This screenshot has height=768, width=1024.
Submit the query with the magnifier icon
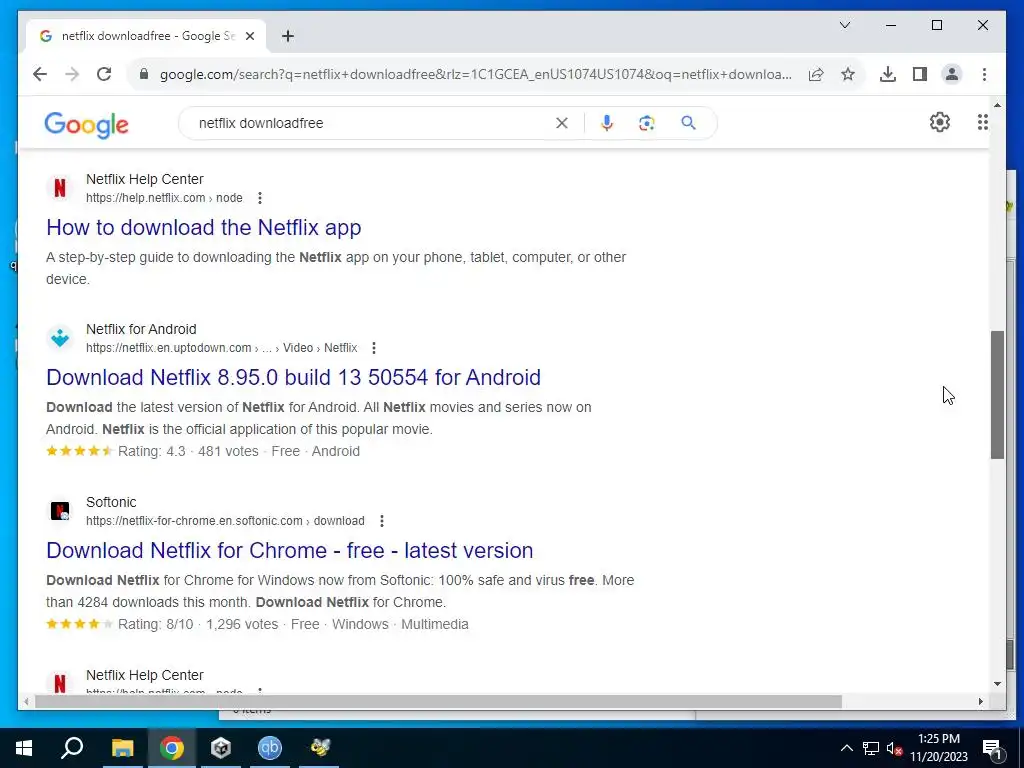[x=688, y=123]
